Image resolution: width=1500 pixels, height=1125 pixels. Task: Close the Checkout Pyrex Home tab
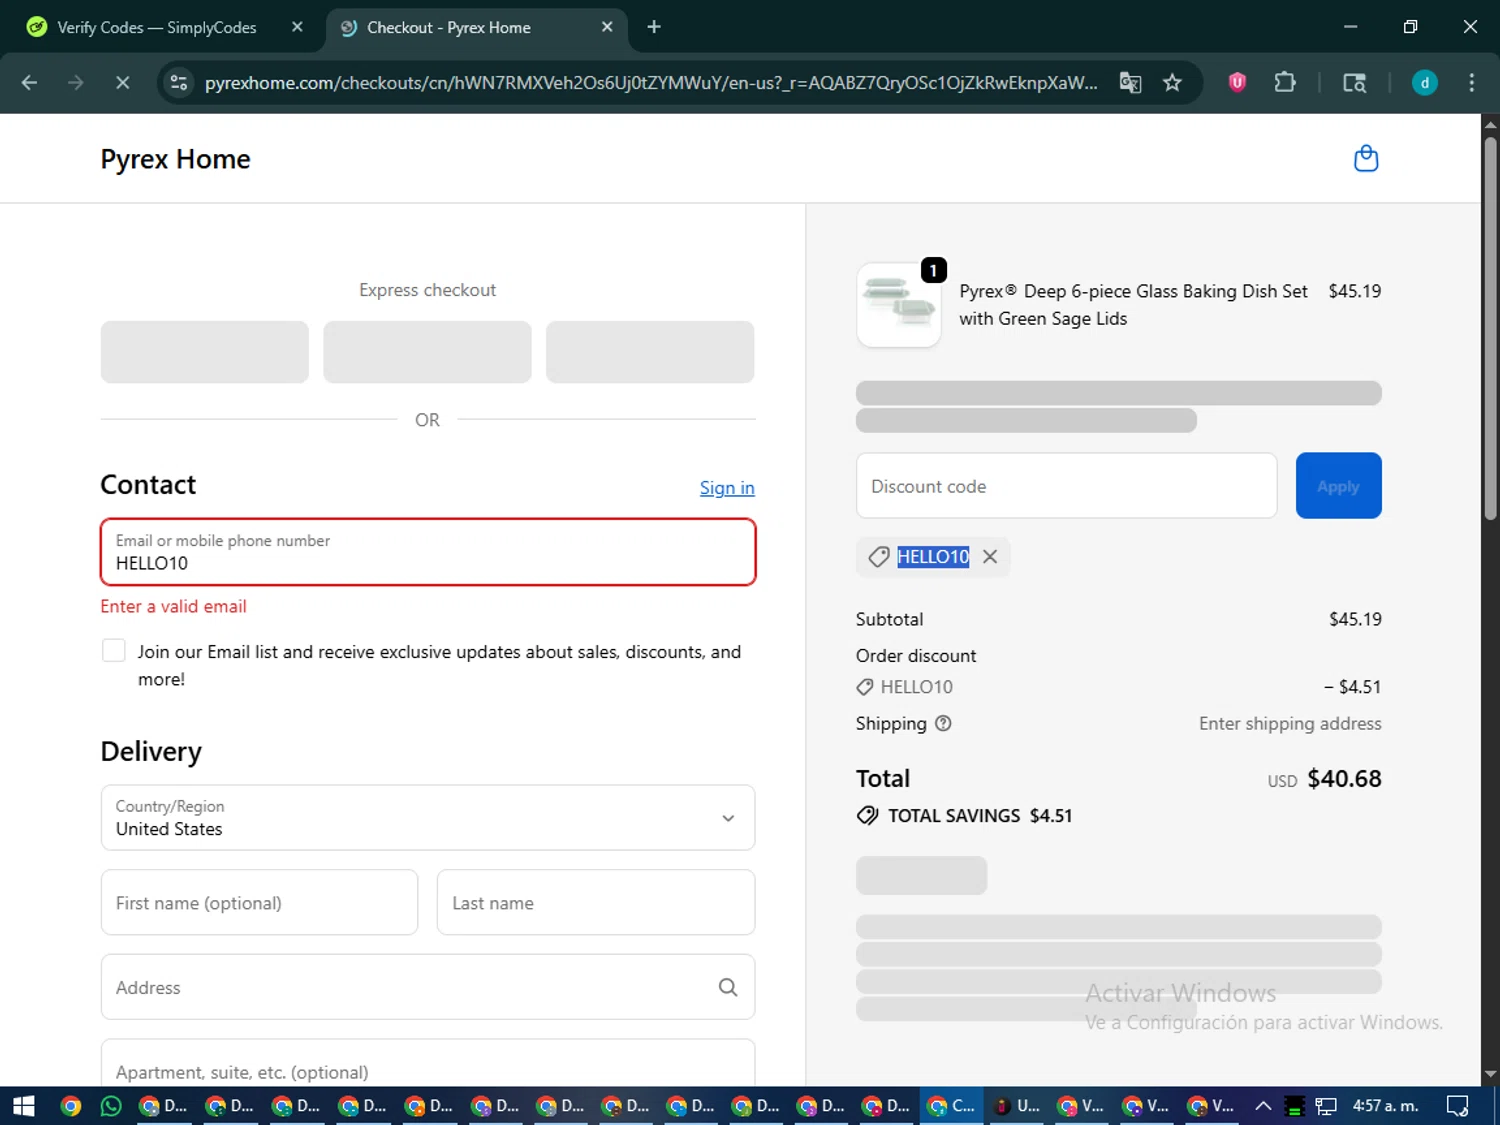607,27
